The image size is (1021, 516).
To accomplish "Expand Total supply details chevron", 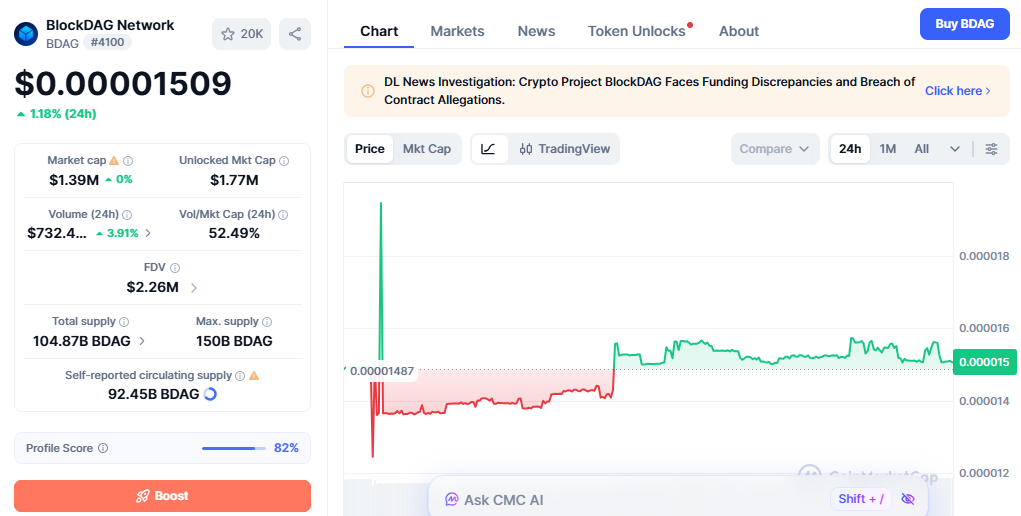I will point(142,341).
